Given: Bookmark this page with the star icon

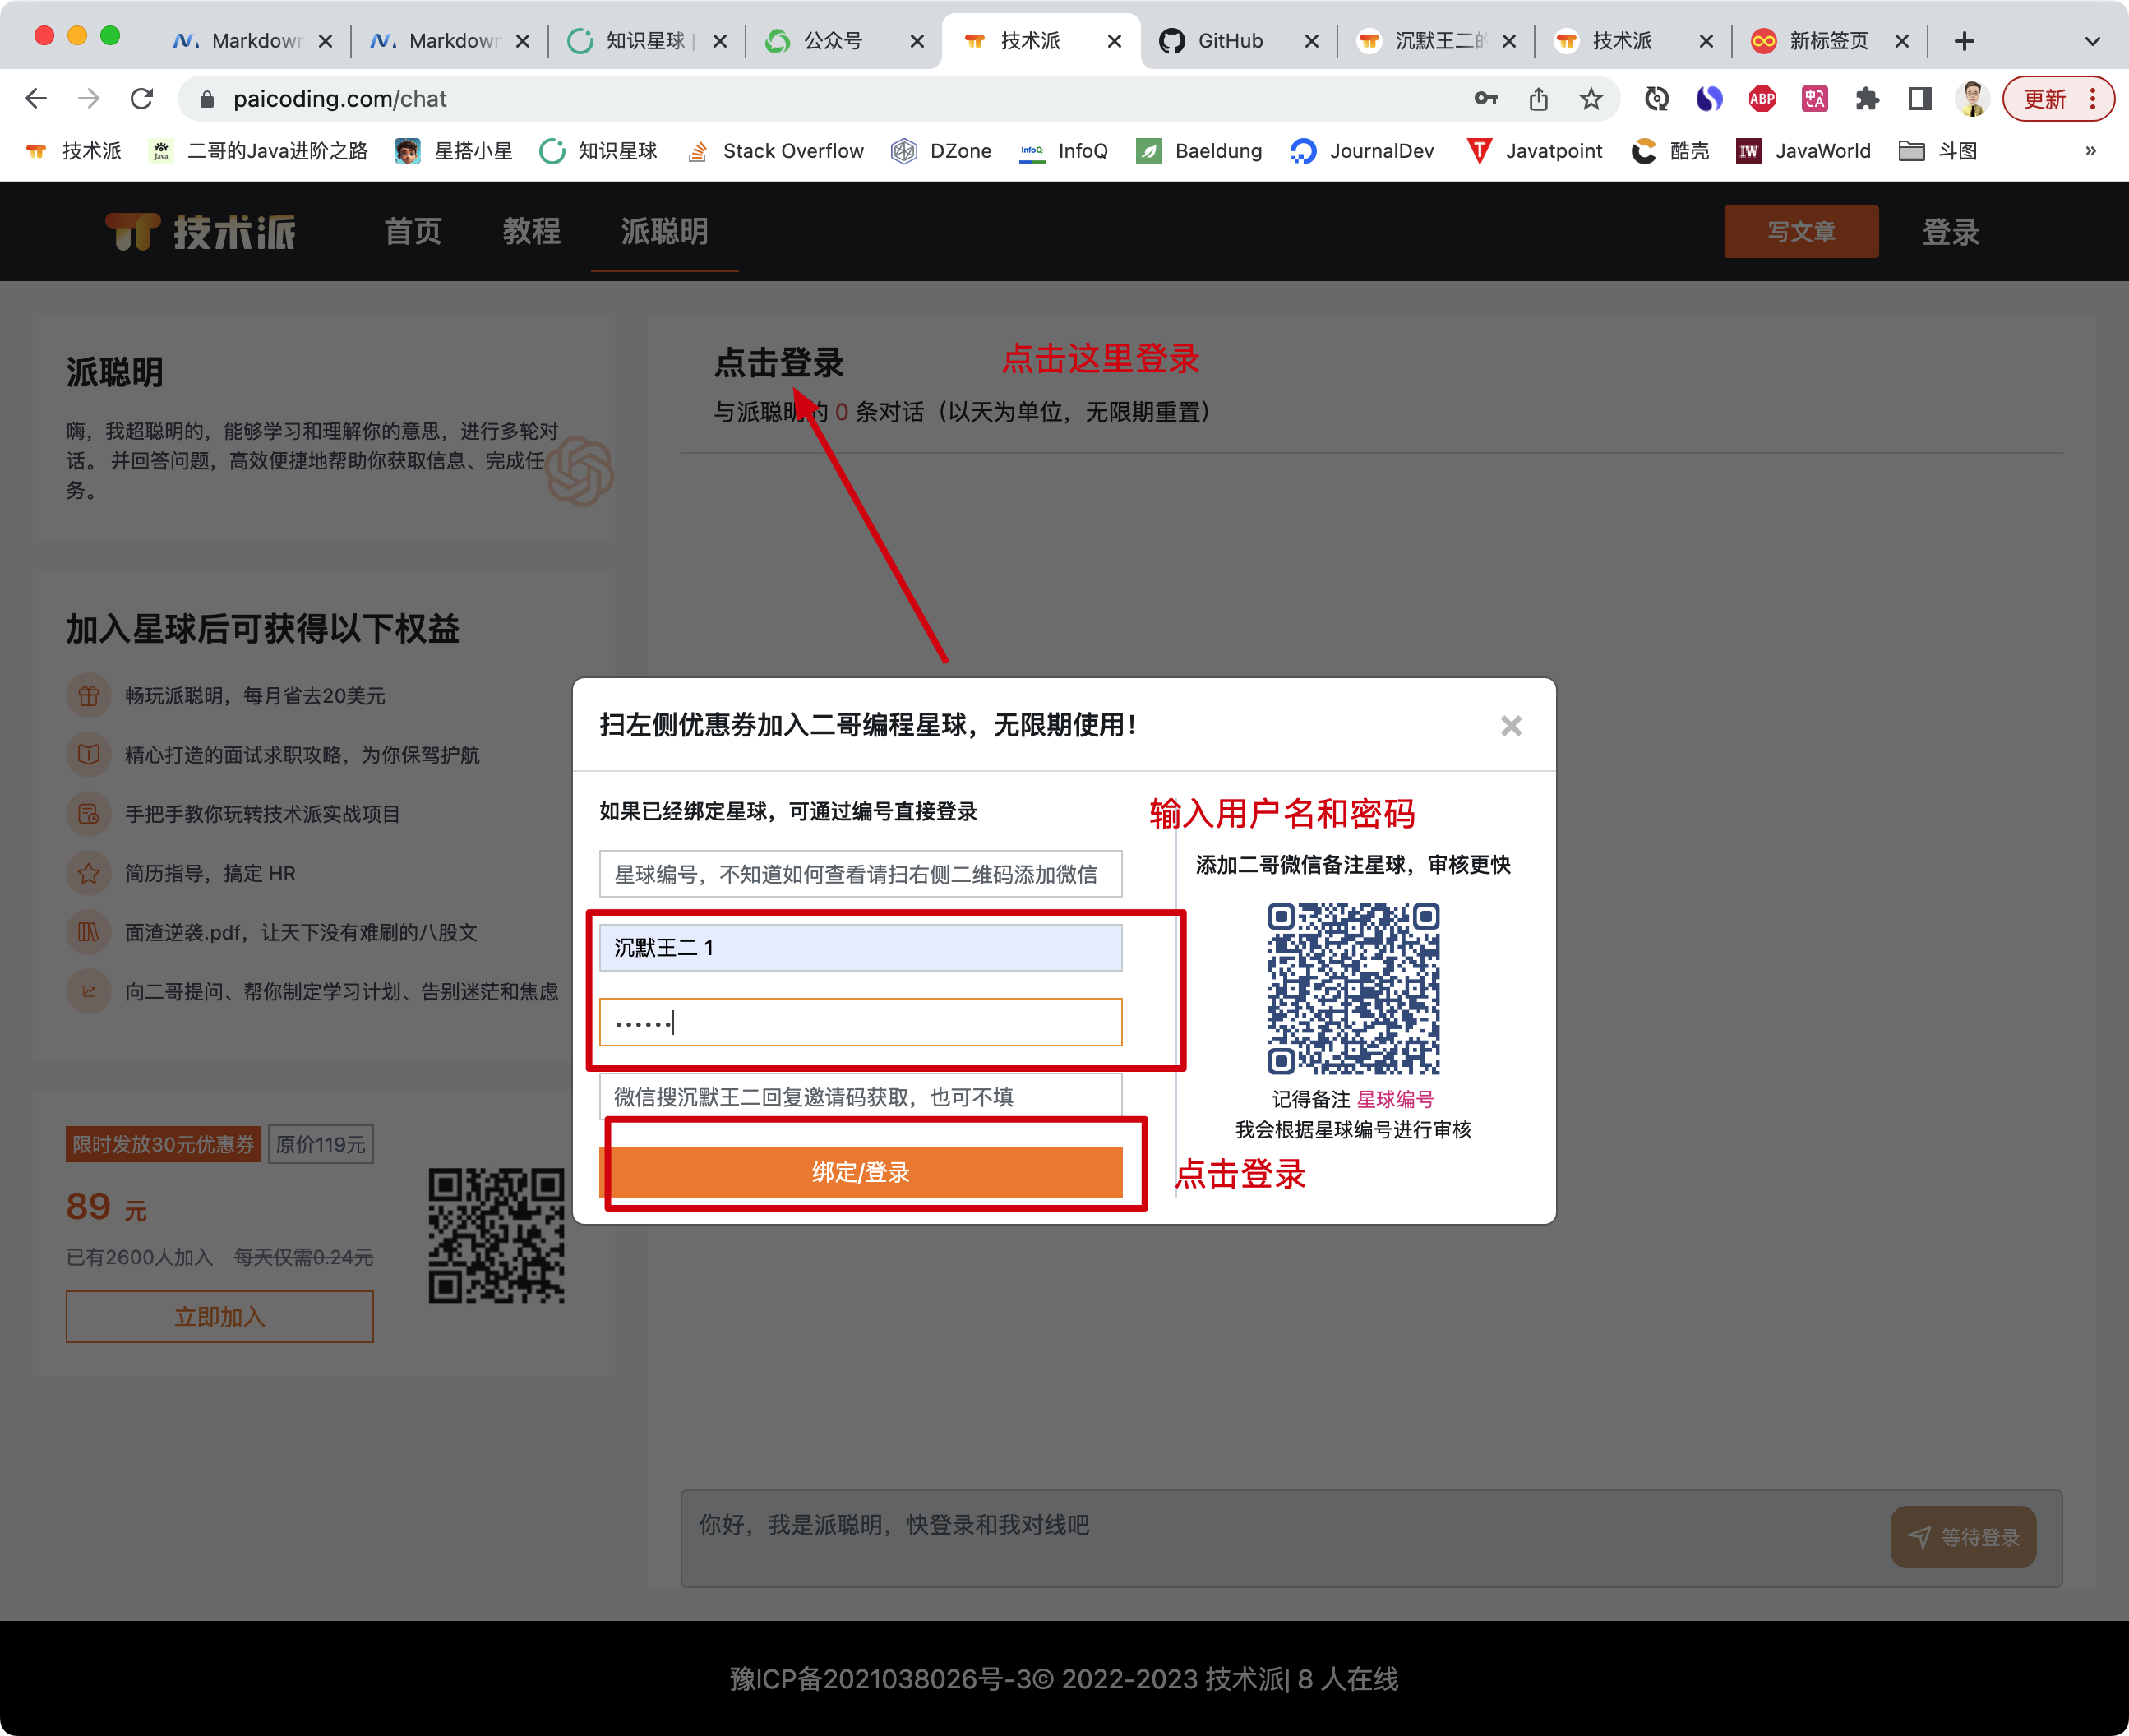Looking at the screenshot, I should pyautogui.click(x=1591, y=99).
